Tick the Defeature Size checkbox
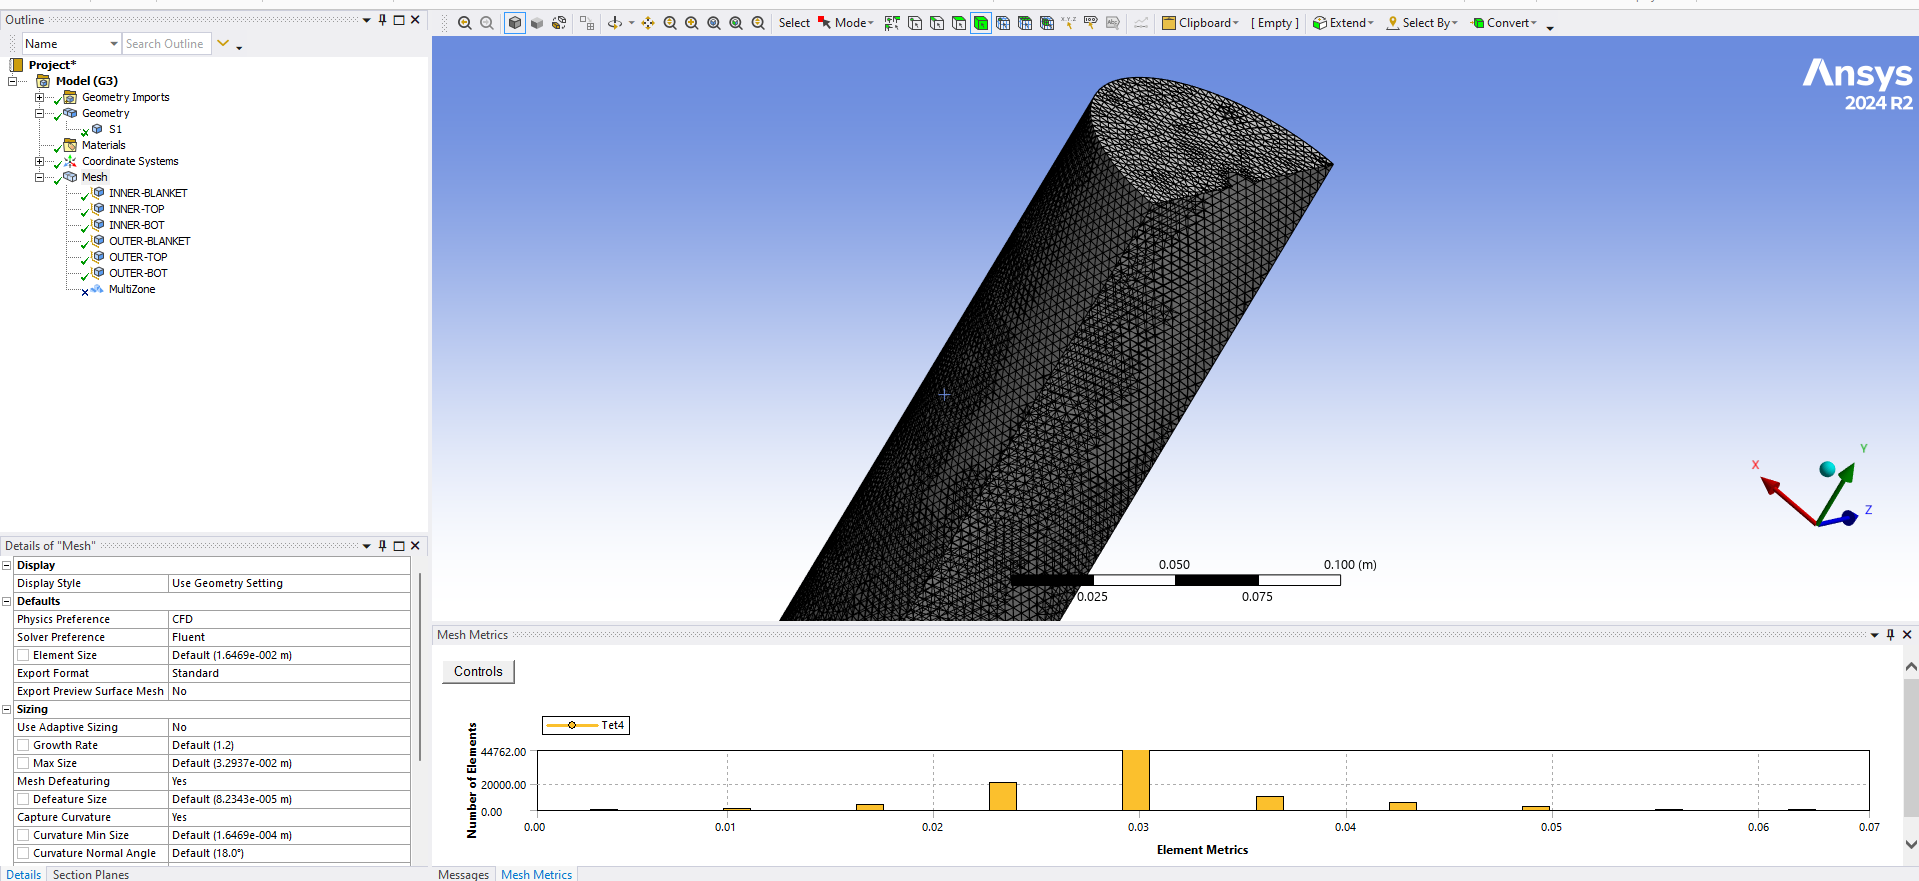The width and height of the screenshot is (1919, 881). [x=23, y=799]
